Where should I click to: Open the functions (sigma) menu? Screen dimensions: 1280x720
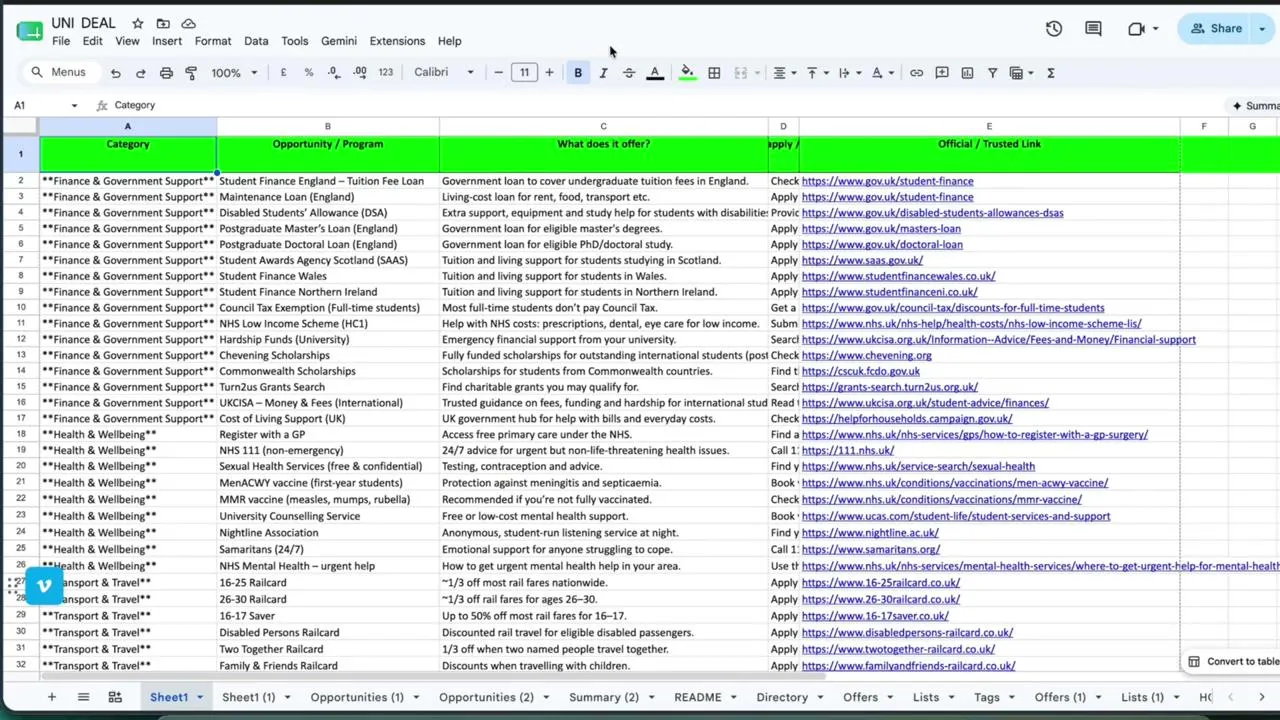[1051, 73]
